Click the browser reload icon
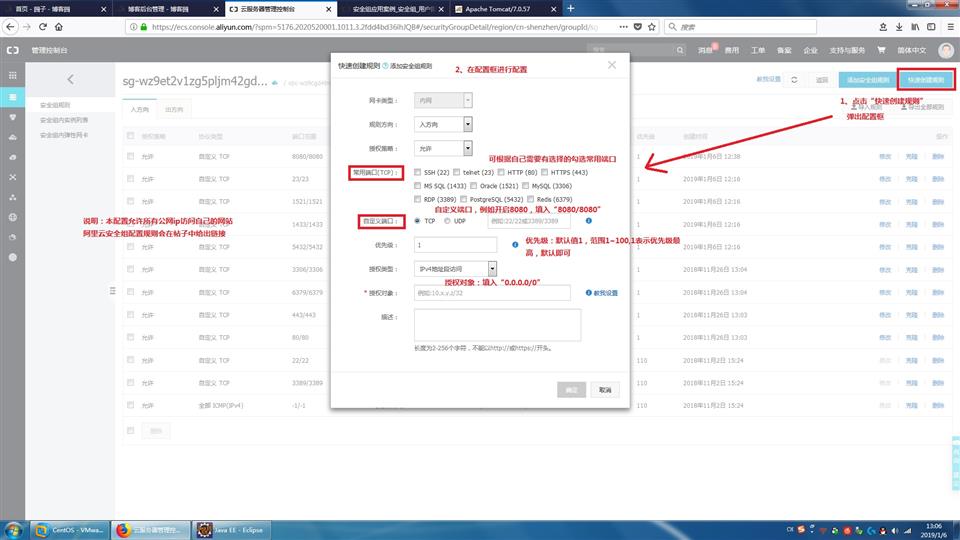The width and height of the screenshot is (960, 540). (43, 27)
